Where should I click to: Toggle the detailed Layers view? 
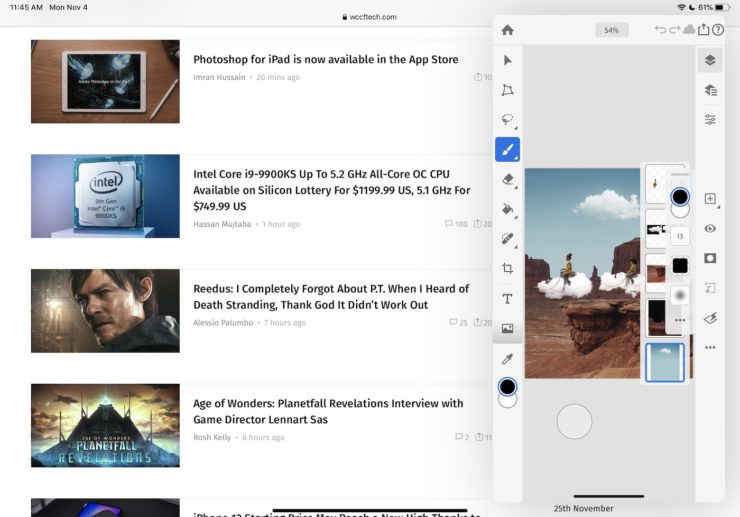[710, 90]
